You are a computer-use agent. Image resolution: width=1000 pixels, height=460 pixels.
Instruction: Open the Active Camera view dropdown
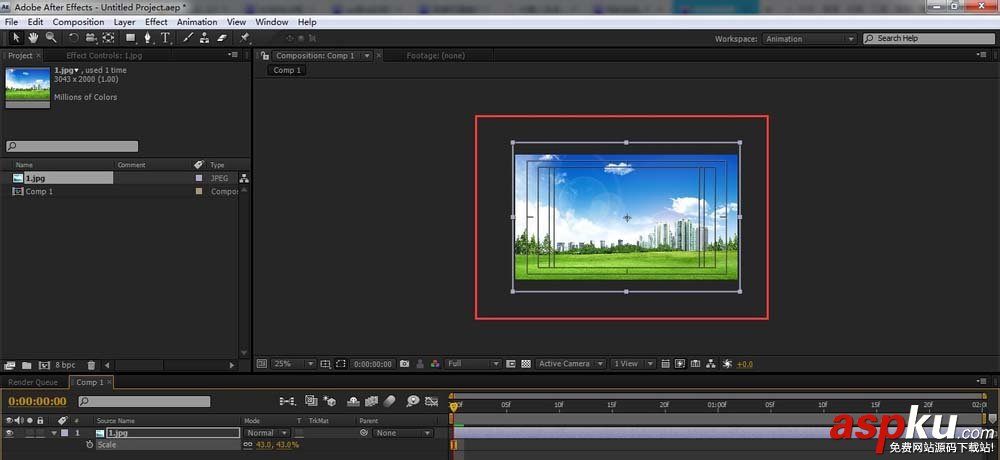[x=570, y=364]
